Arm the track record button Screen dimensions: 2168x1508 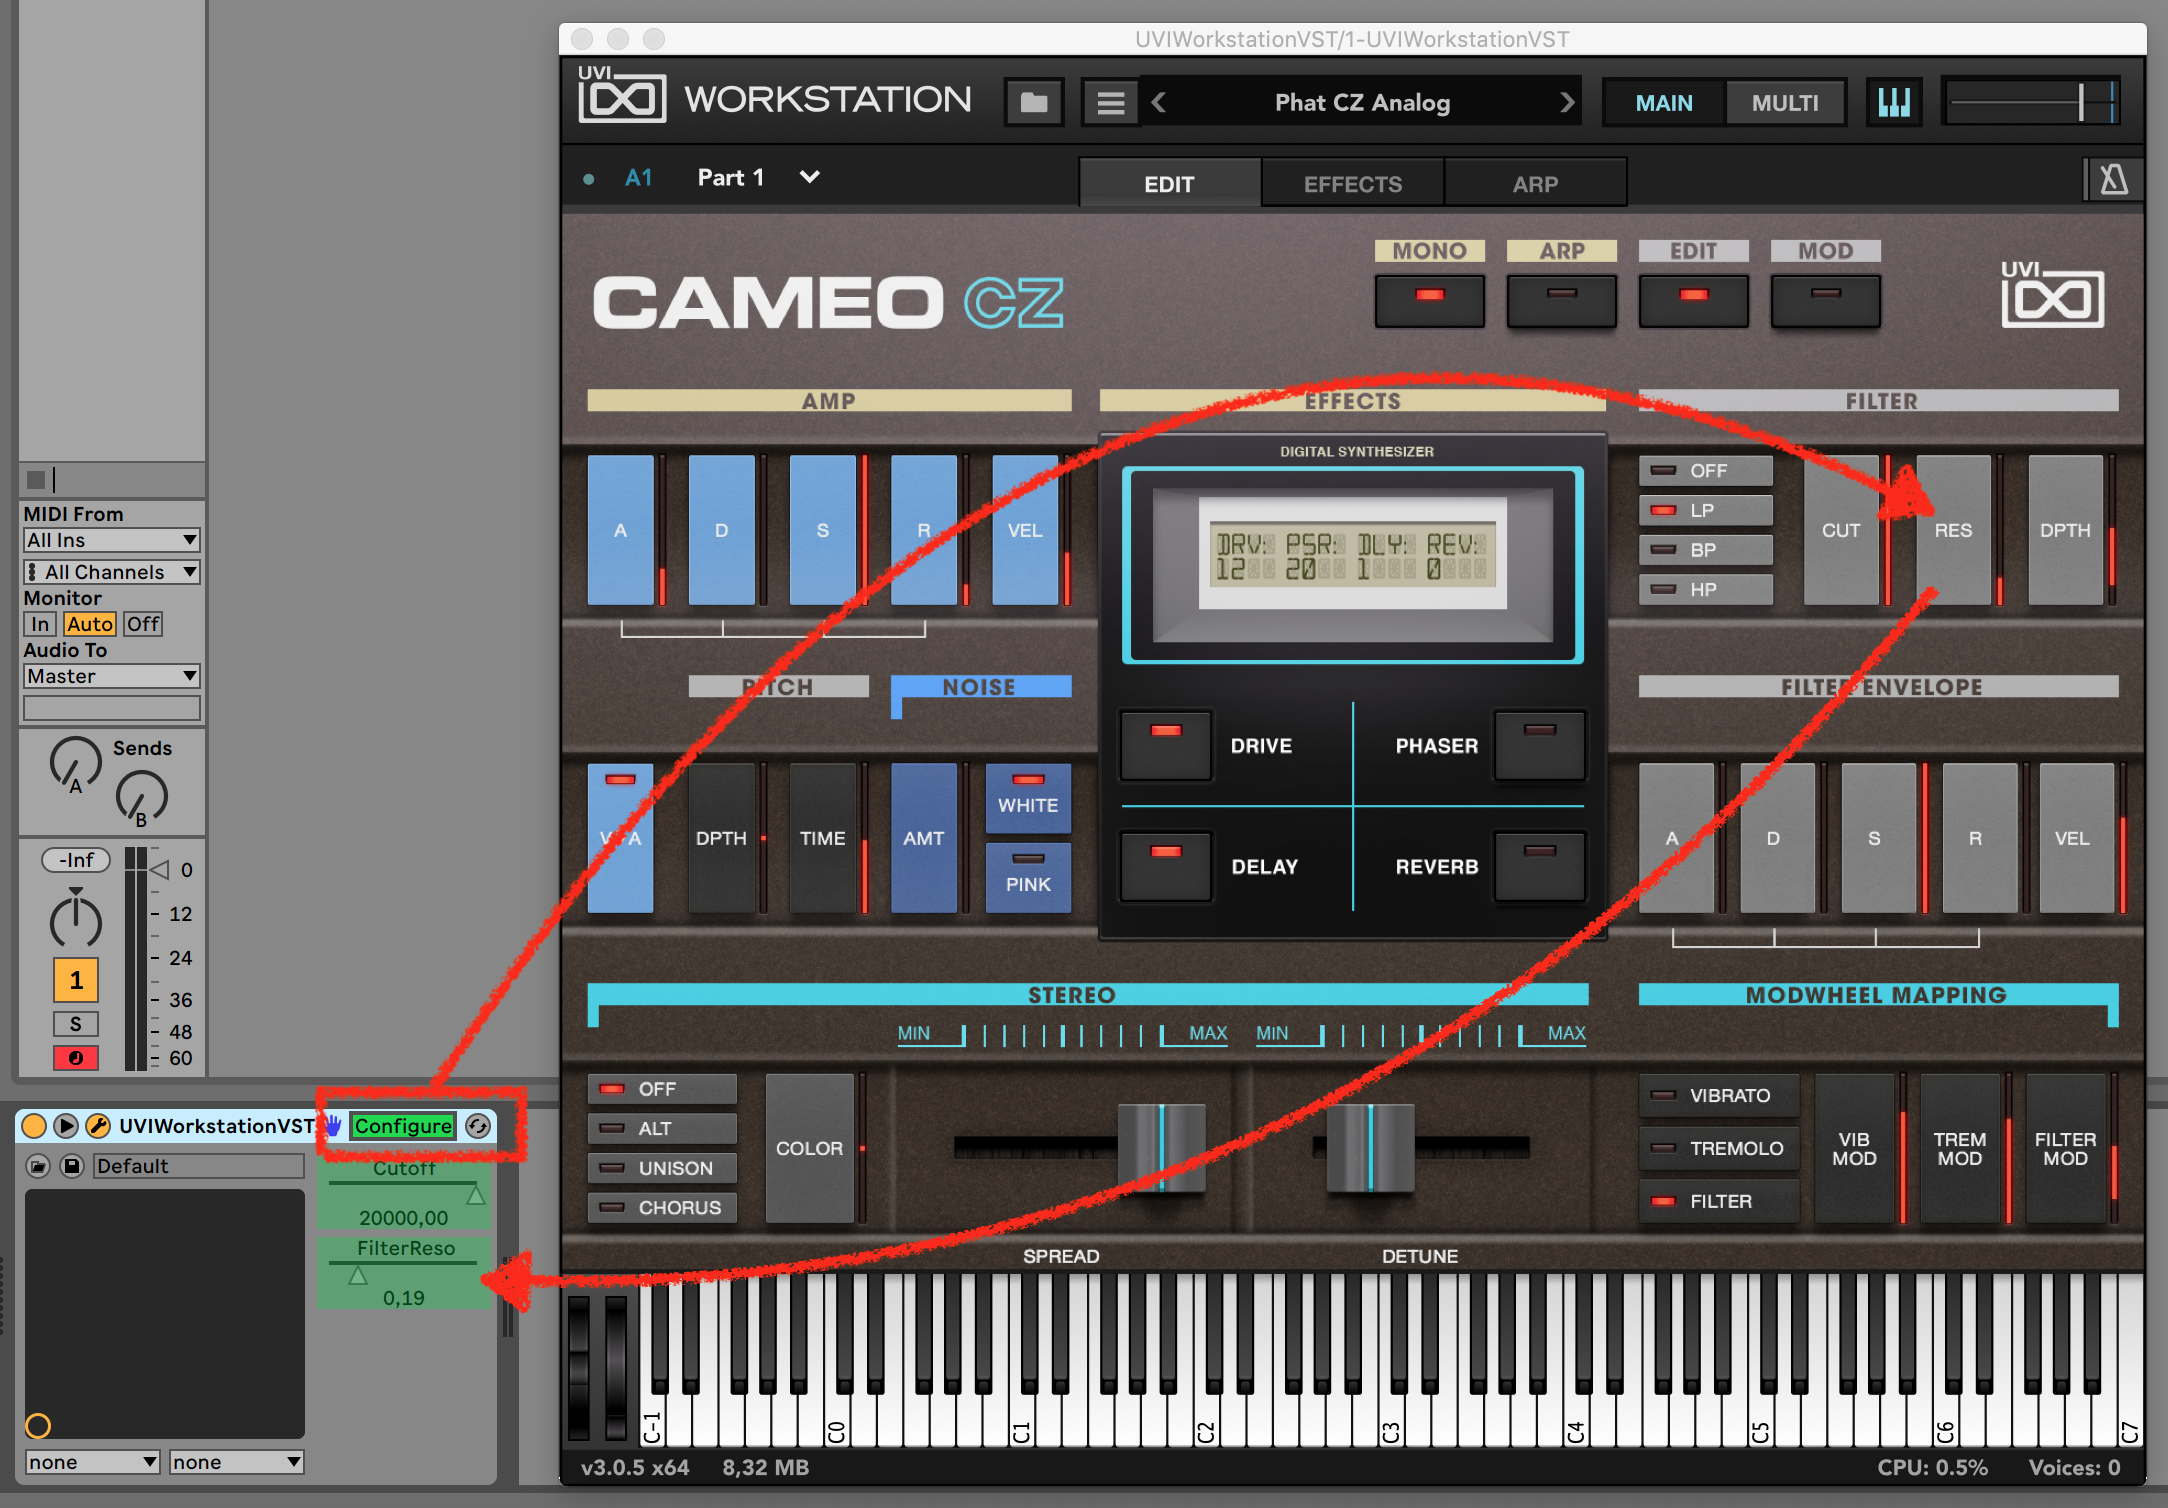coord(76,1058)
